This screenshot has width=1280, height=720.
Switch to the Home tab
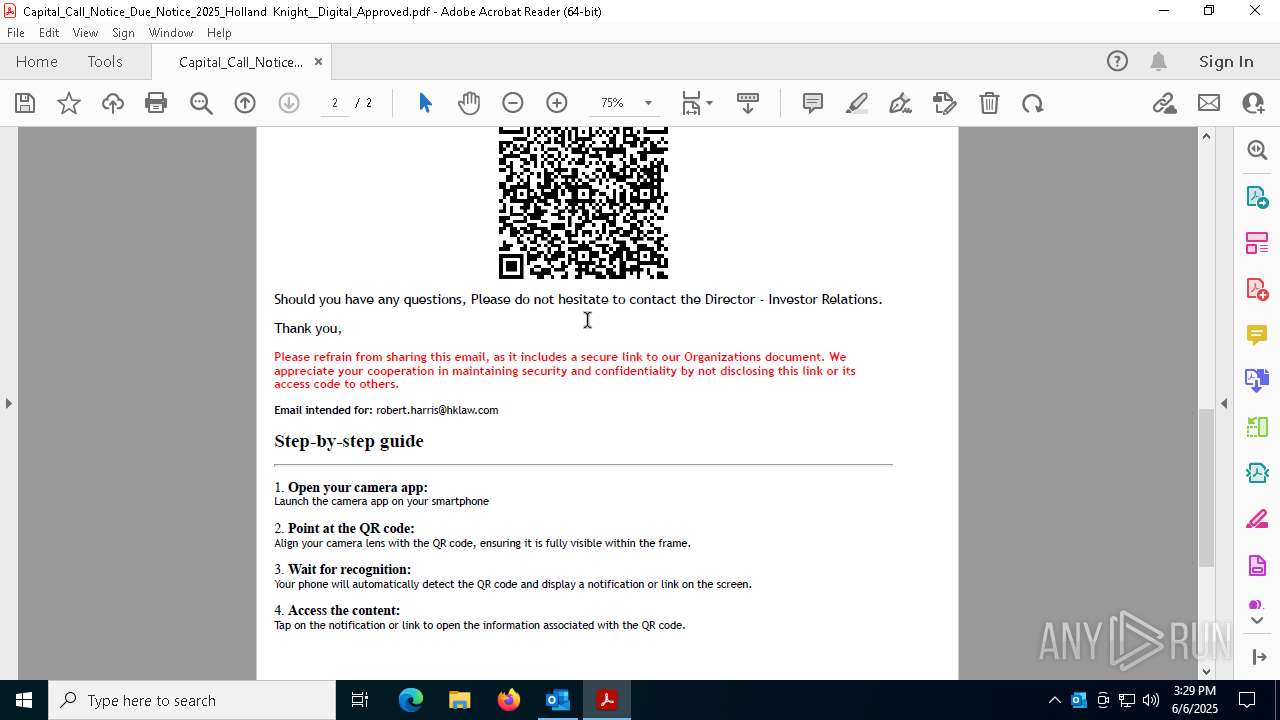pyautogui.click(x=37, y=62)
